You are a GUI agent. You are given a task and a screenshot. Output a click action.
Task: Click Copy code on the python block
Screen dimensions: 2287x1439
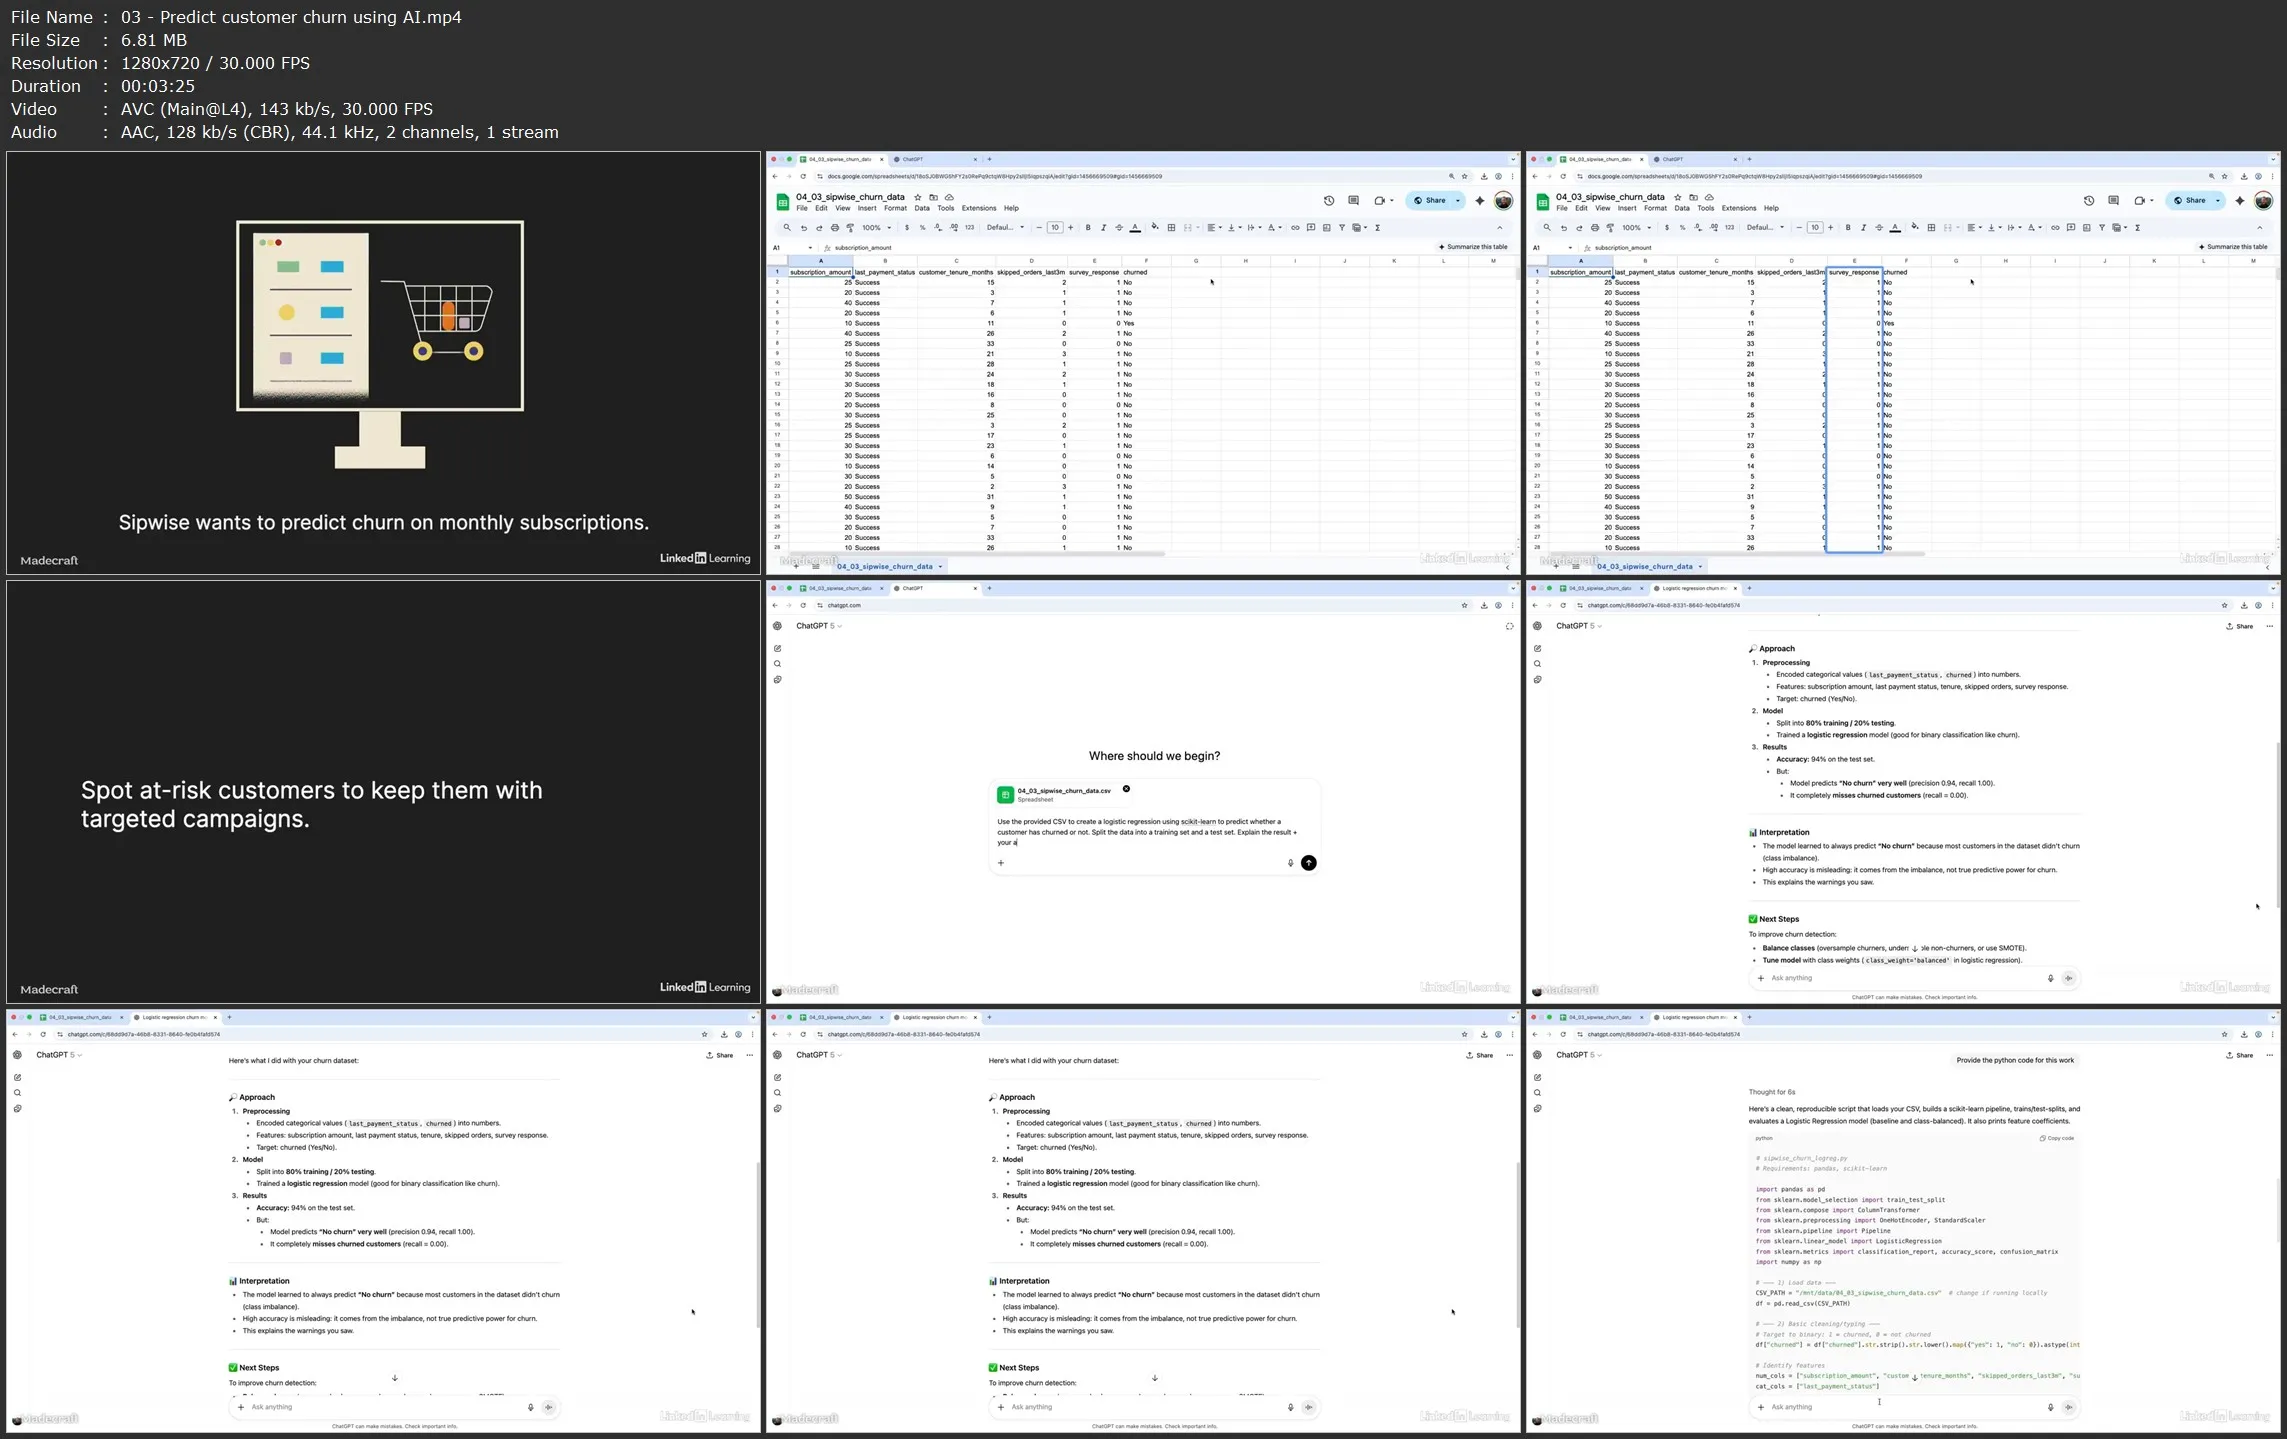pos(2057,1138)
